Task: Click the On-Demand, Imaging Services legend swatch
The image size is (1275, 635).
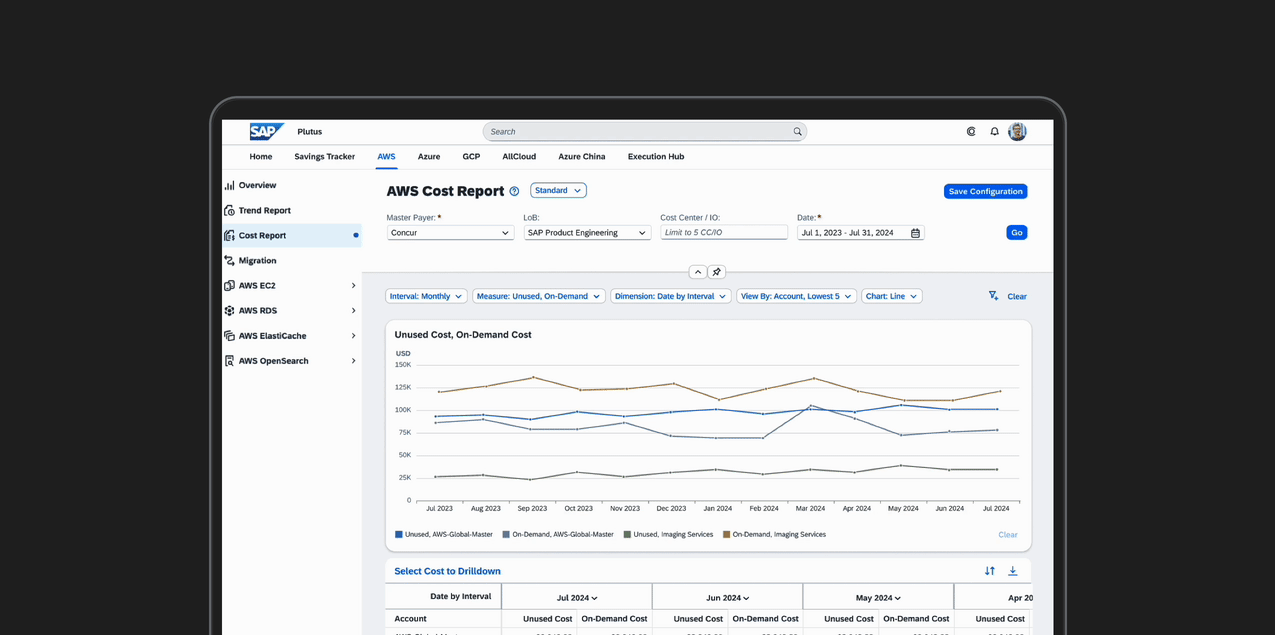Action: [x=727, y=535]
